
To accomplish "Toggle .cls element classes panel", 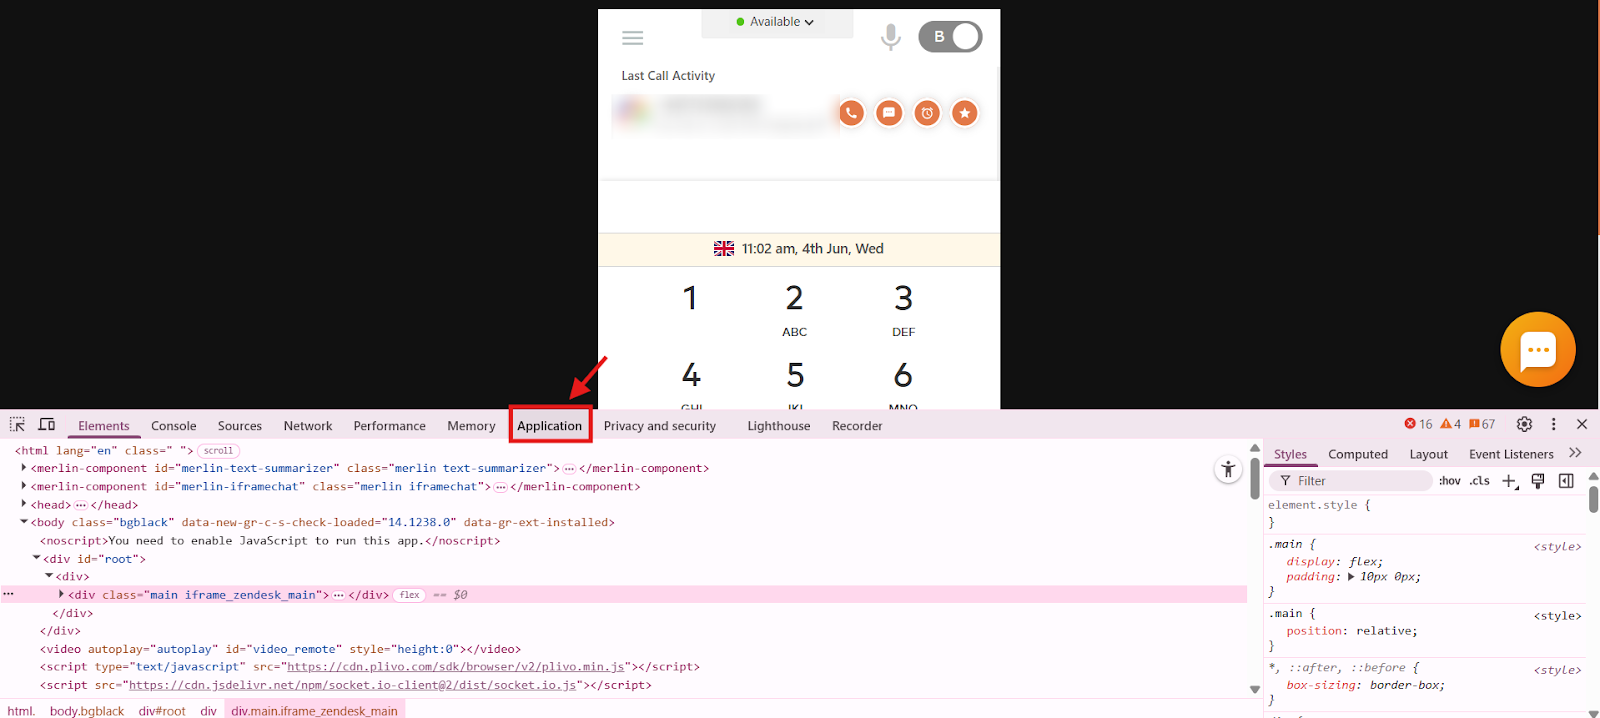I will (1480, 481).
